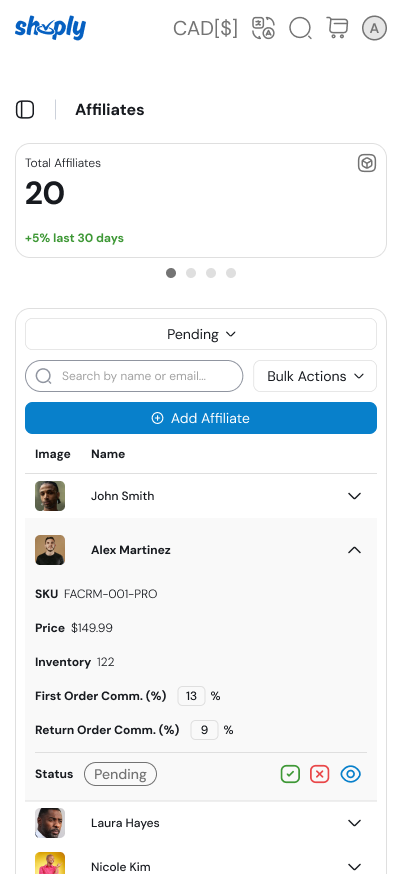This screenshot has width=402, height=874.
Task: Click the search magnifier in header
Action: tap(301, 28)
